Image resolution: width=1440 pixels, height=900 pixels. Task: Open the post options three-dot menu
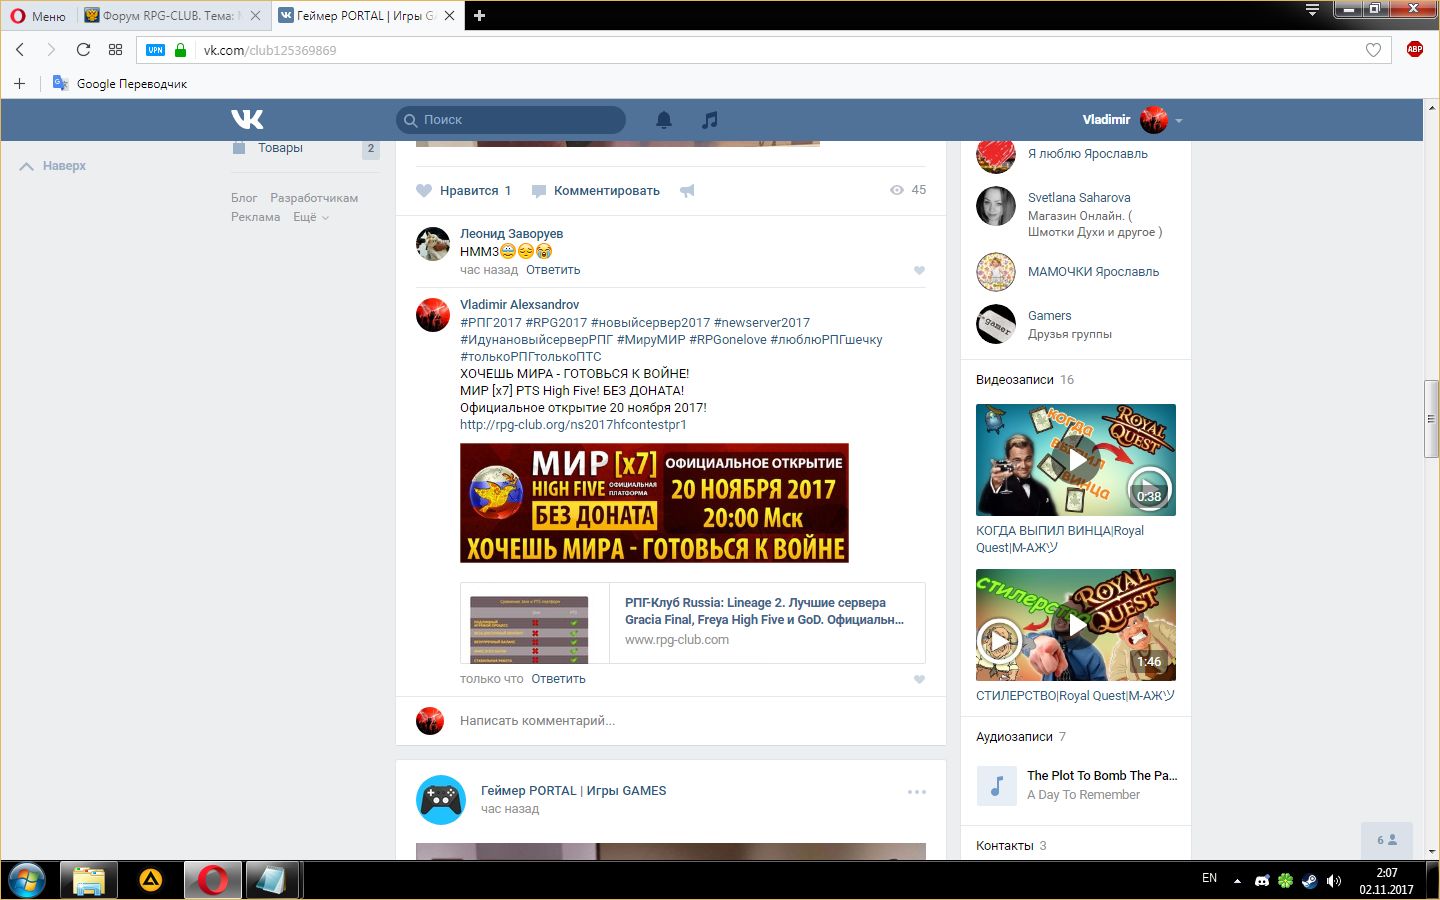pos(916,792)
